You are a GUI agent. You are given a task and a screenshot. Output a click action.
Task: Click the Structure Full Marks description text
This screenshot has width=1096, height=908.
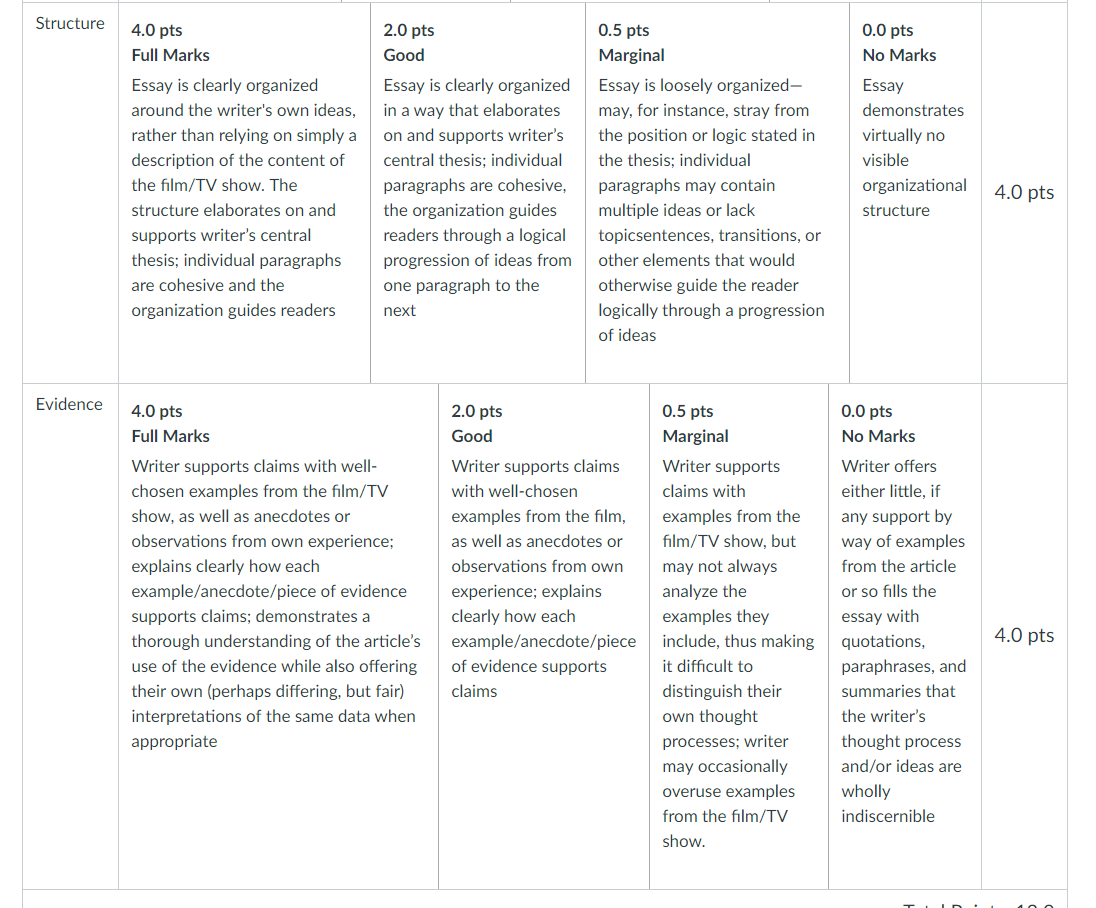point(244,198)
